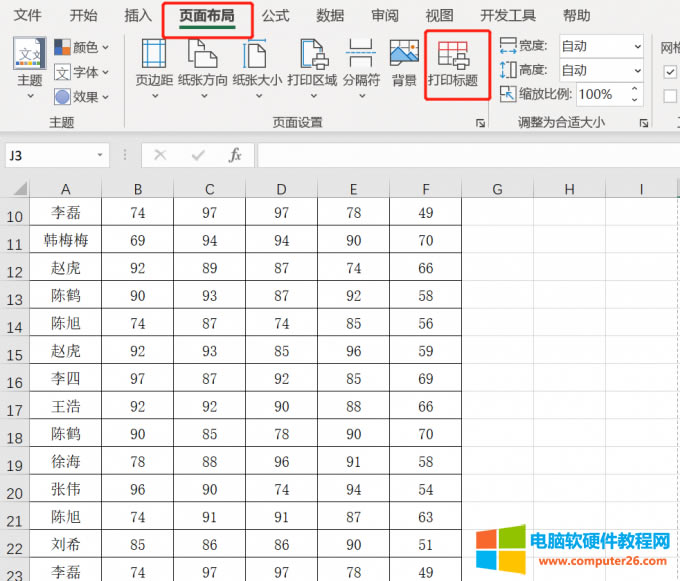
Task: Toggle the checked 网格线 checkbox
Action: click(x=670, y=71)
